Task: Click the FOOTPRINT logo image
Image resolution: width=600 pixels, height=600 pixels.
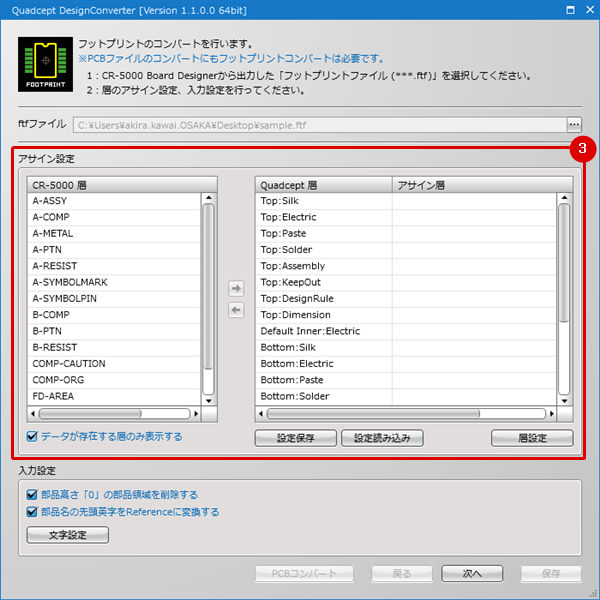Action: coord(45,64)
